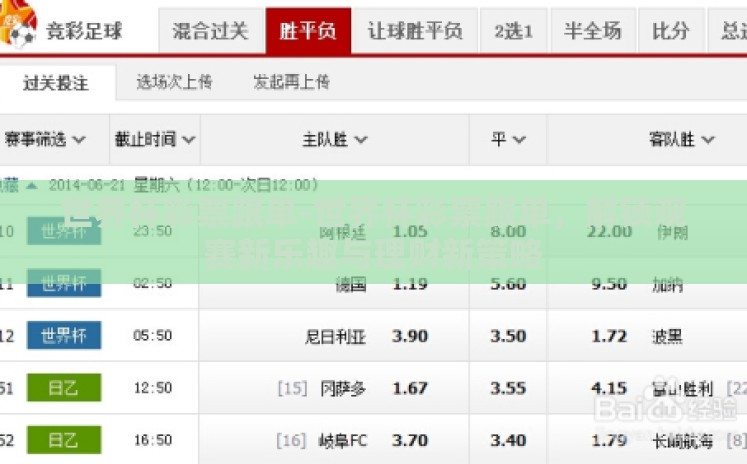This screenshot has height=464, width=747.
Task: Switch to the 让球胜平负 tab
Action: coord(415,31)
